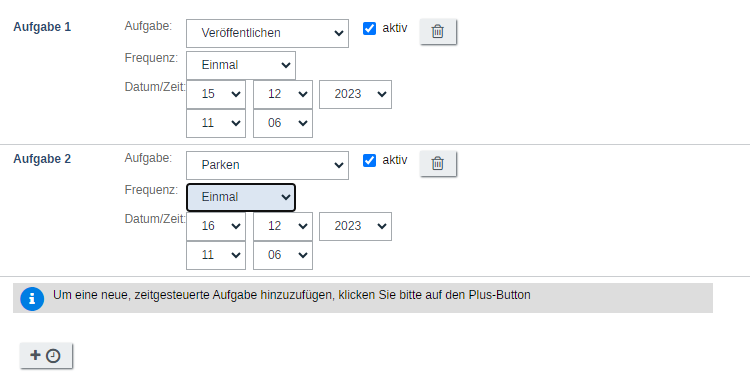Open the Veröffentlichen task dropdown
This screenshot has height=383, width=750.
(267, 33)
